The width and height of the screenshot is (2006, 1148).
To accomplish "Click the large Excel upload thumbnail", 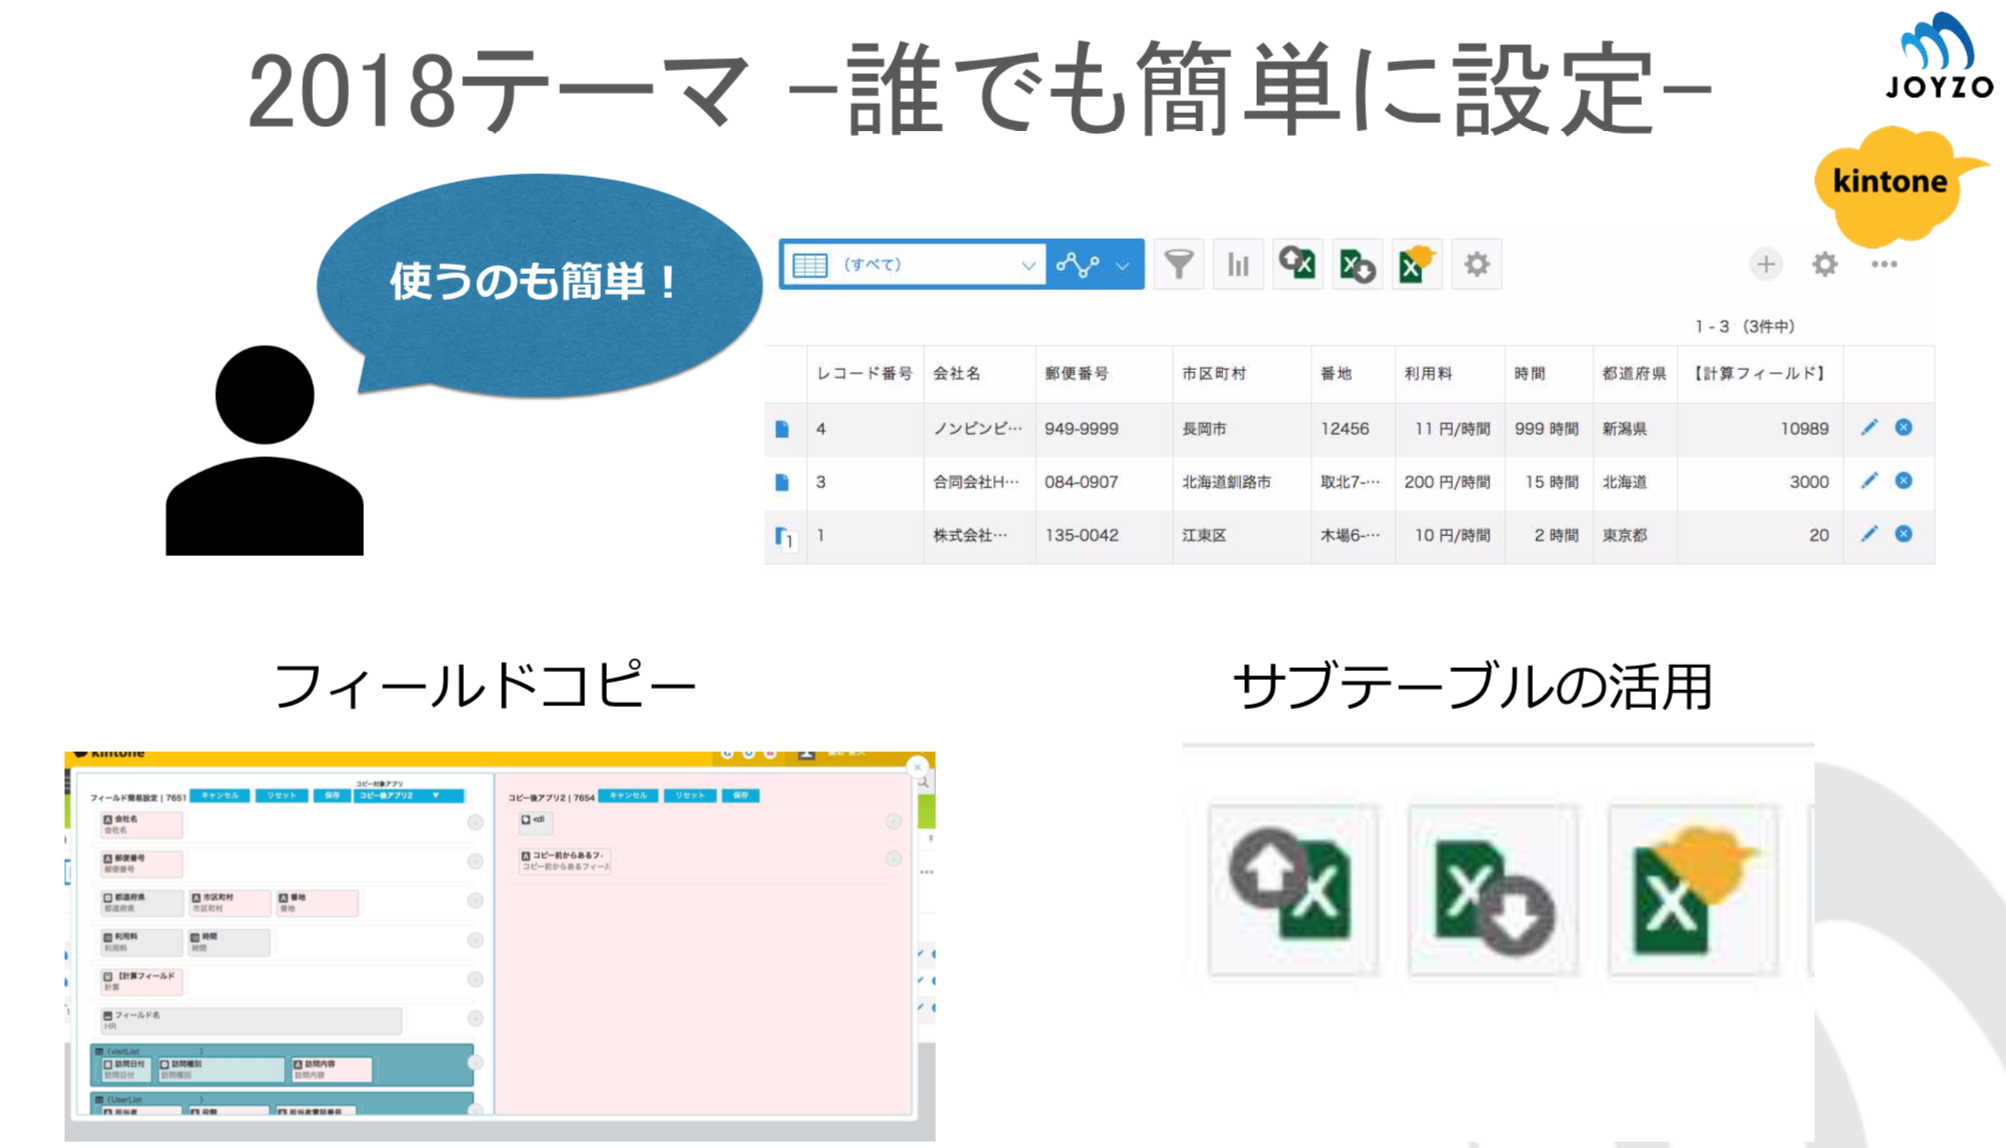I will click(x=1292, y=889).
